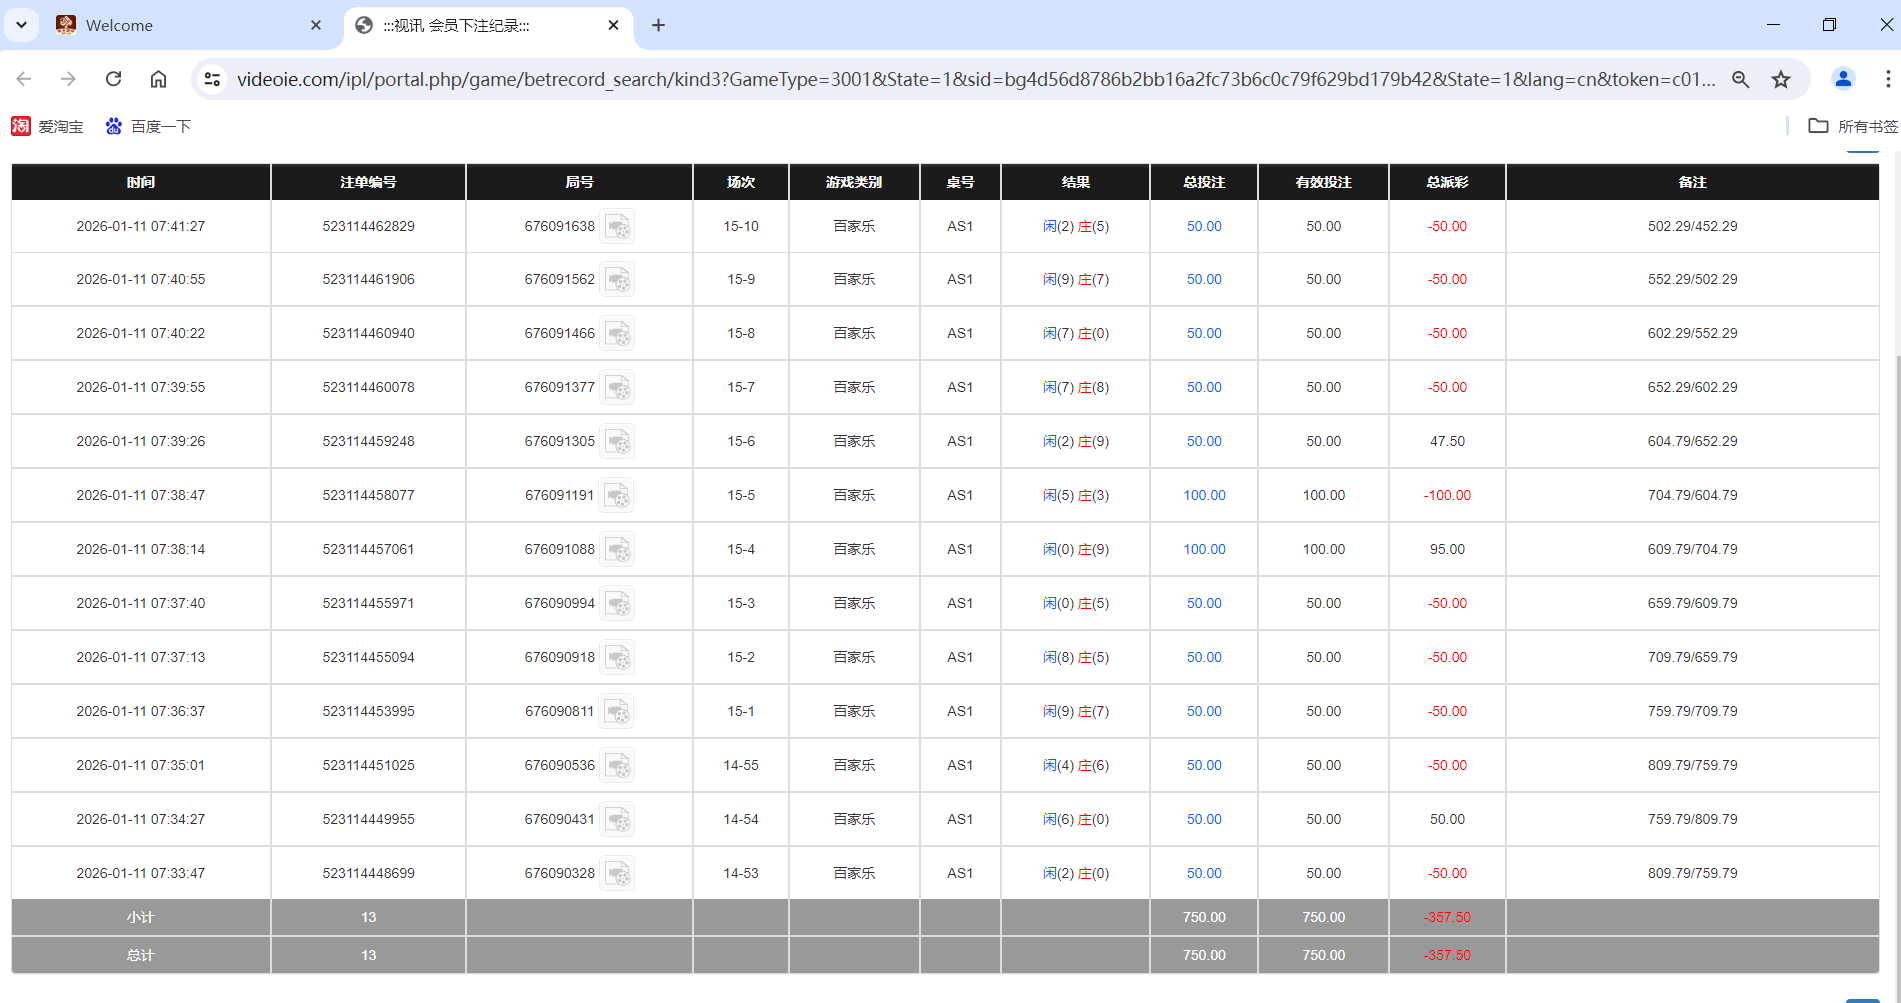Close the Welcome tab
Viewport: 1901px width, 1003px height.
(x=316, y=25)
